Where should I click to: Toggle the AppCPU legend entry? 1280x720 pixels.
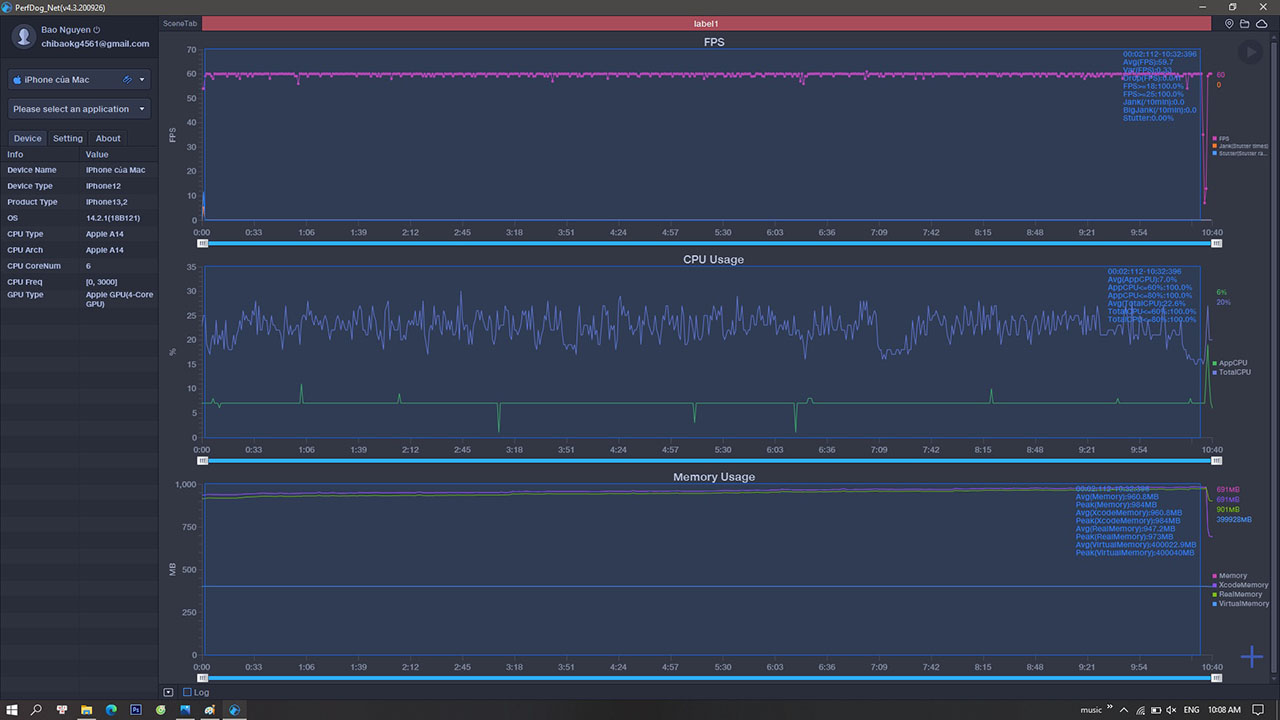(x=1230, y=363)
